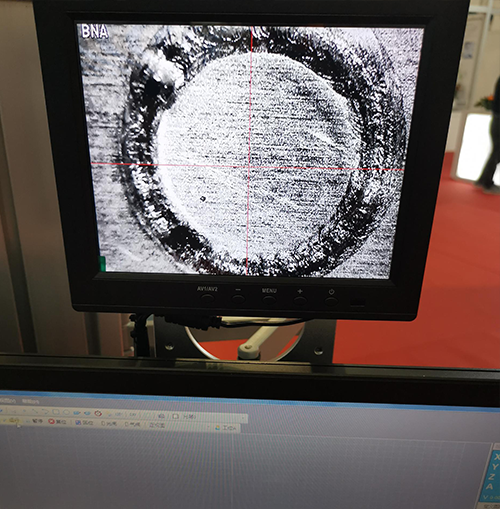Select the rectangle drawing tool
Viewport: 500px width, 509px height.
(x=56, y=412)
